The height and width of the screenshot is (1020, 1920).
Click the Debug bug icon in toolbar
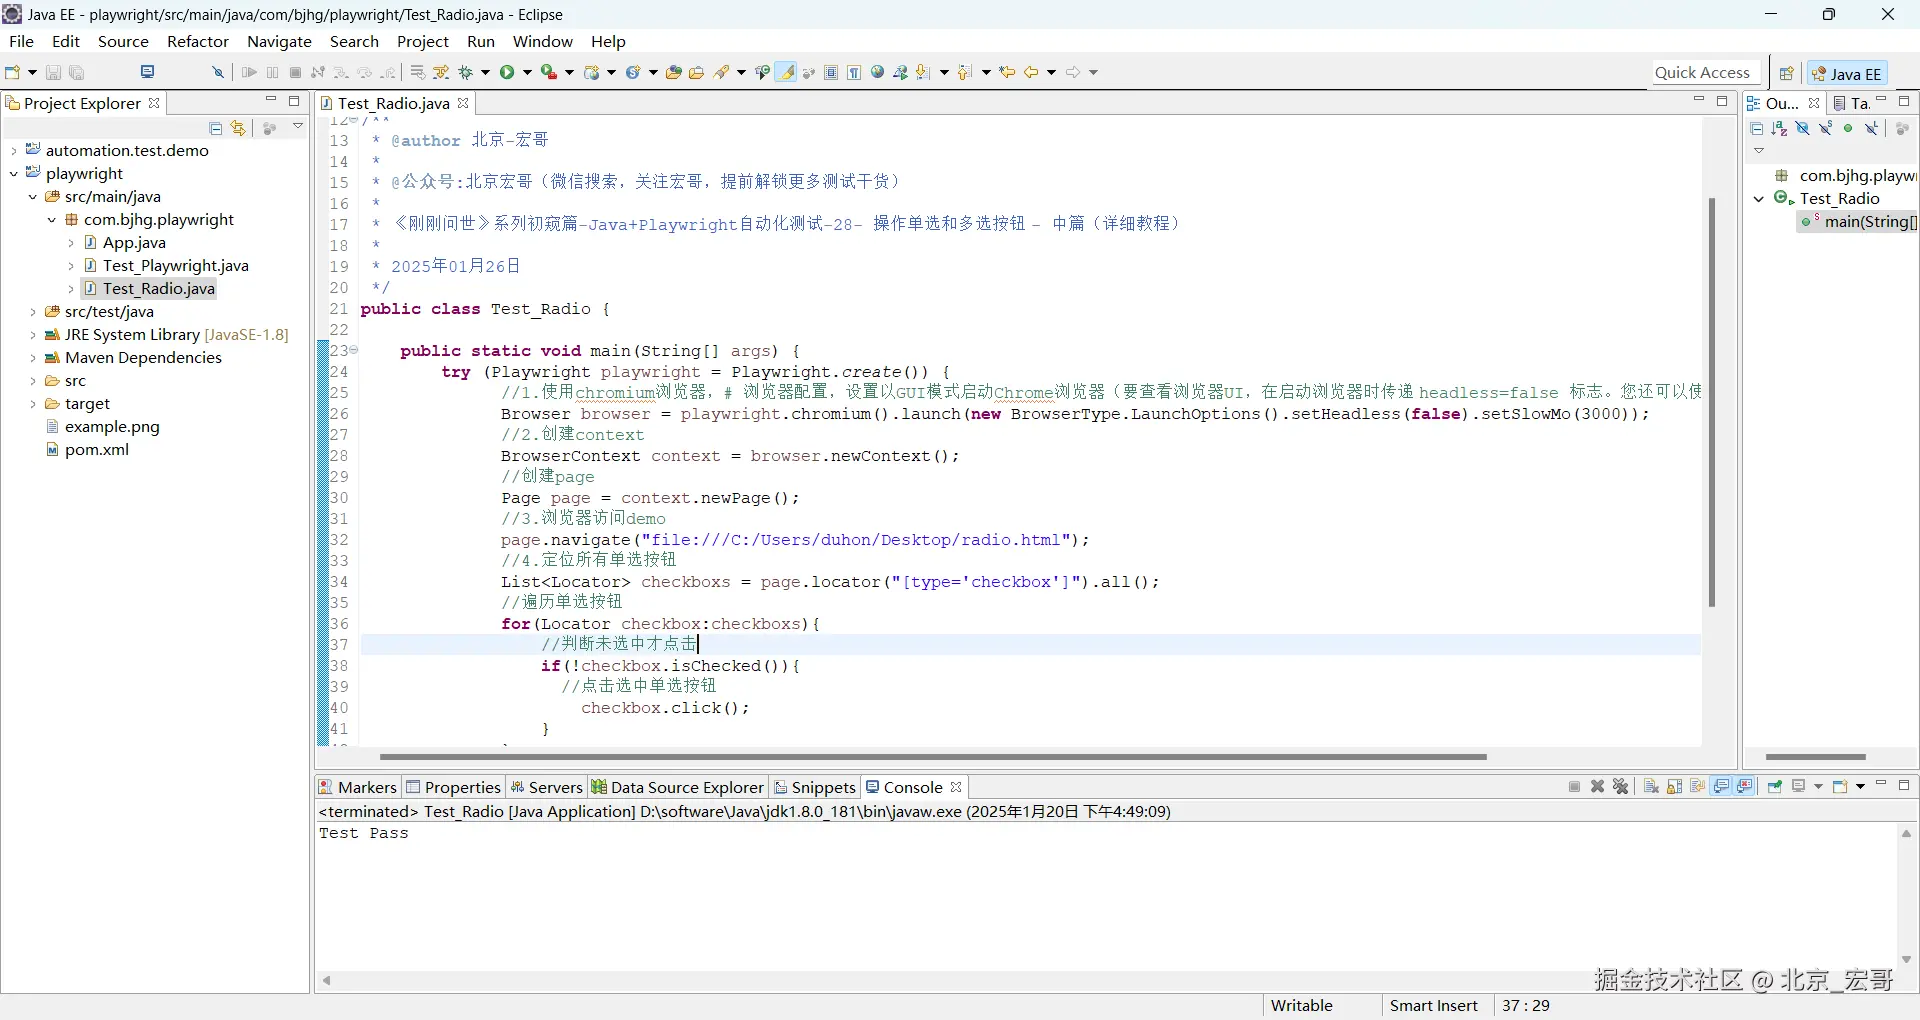(466, 72)
